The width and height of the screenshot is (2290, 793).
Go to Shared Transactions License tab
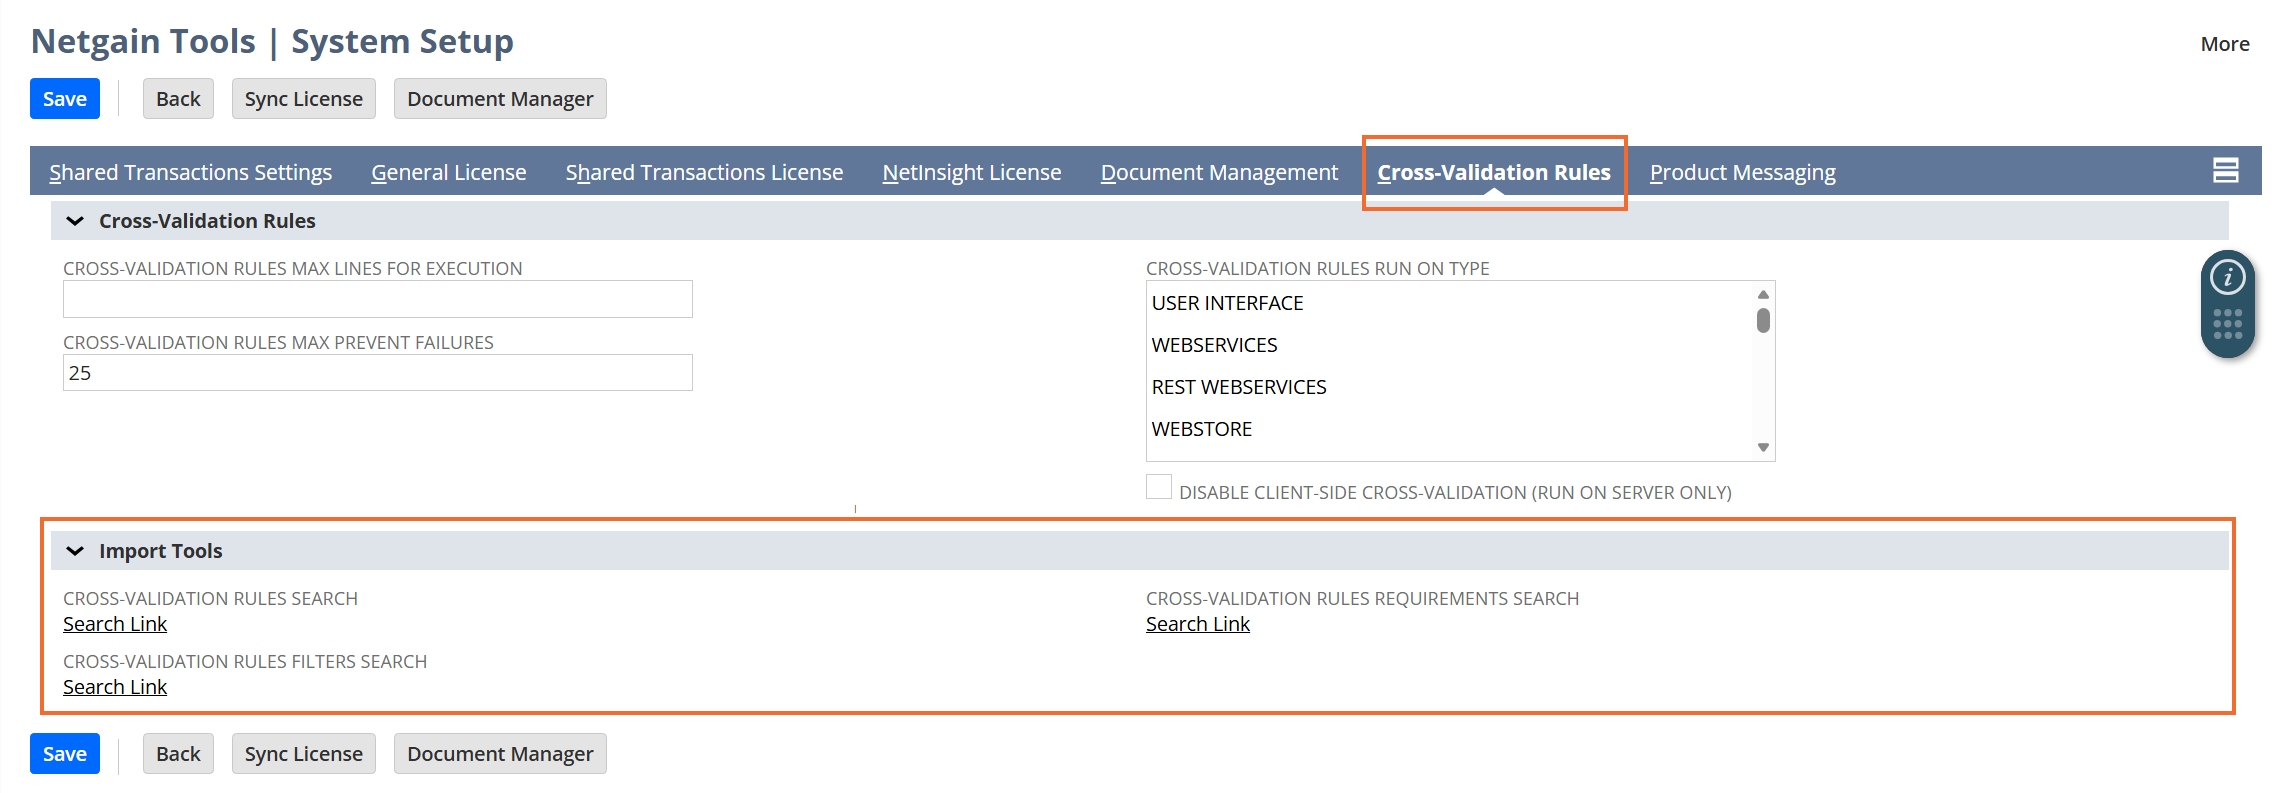pyautogui.click(x=704, y=172)
